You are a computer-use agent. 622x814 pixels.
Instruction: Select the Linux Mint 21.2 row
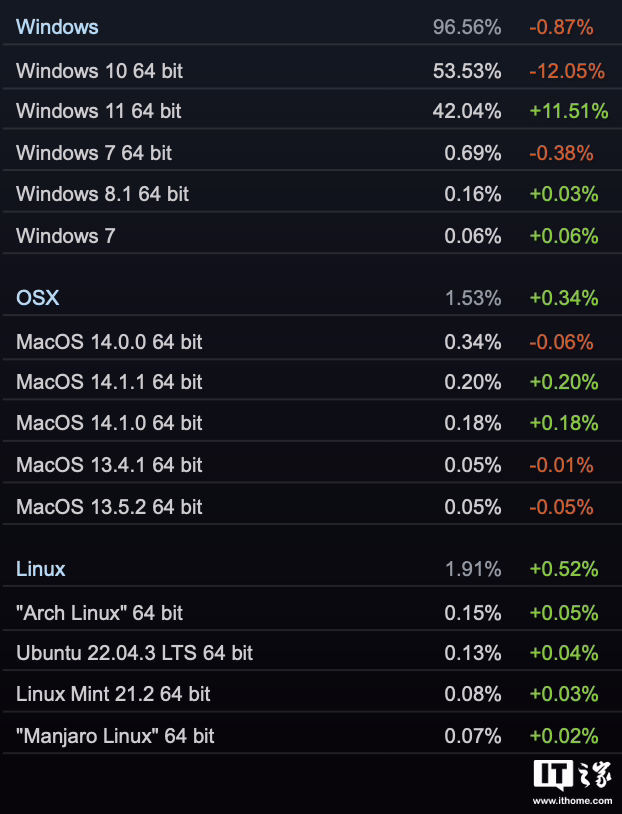coord(312,694)
